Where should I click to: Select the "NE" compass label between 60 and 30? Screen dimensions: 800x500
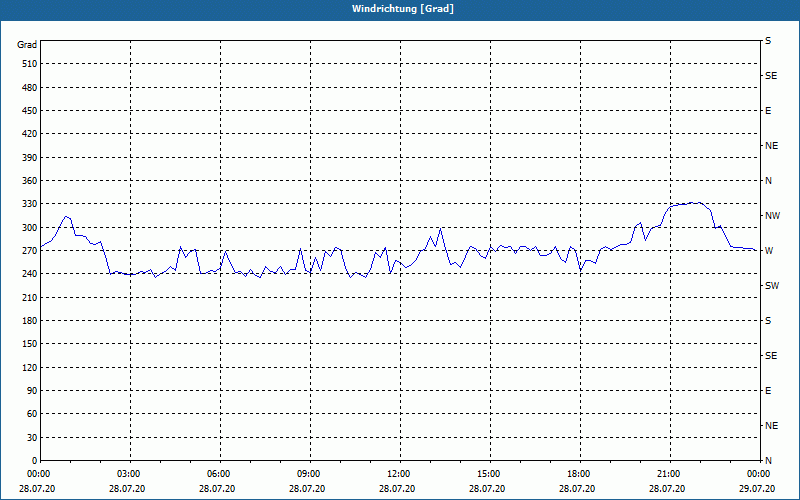click(772, 426)
